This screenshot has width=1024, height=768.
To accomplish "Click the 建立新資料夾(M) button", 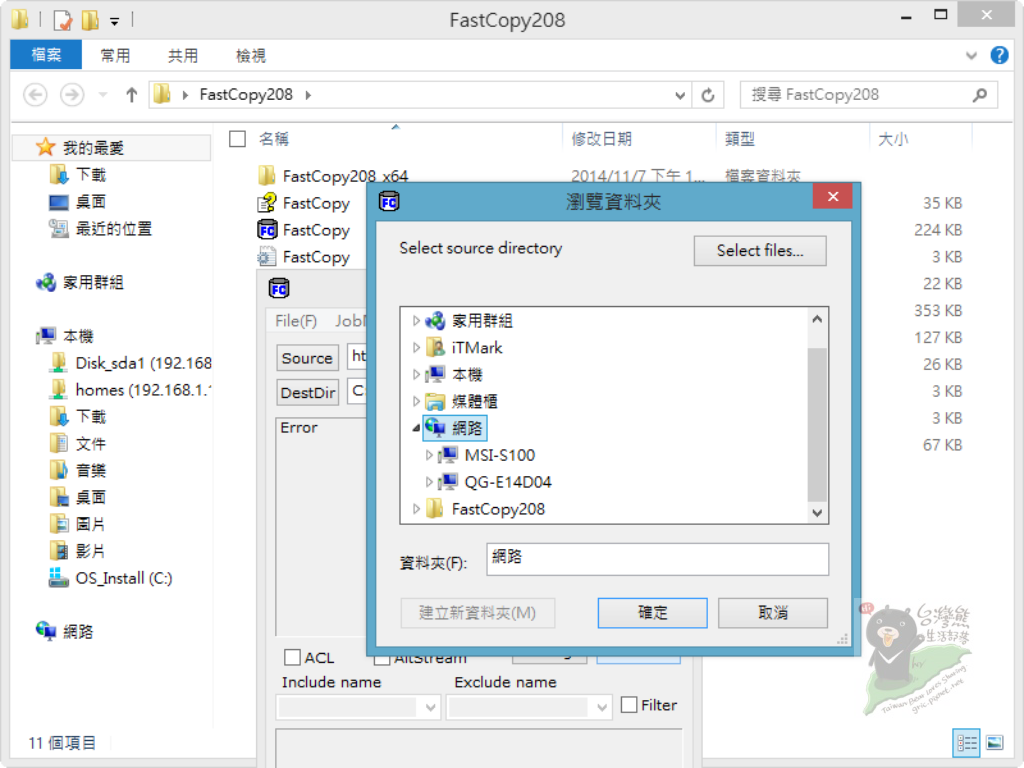I will (477, 613).
